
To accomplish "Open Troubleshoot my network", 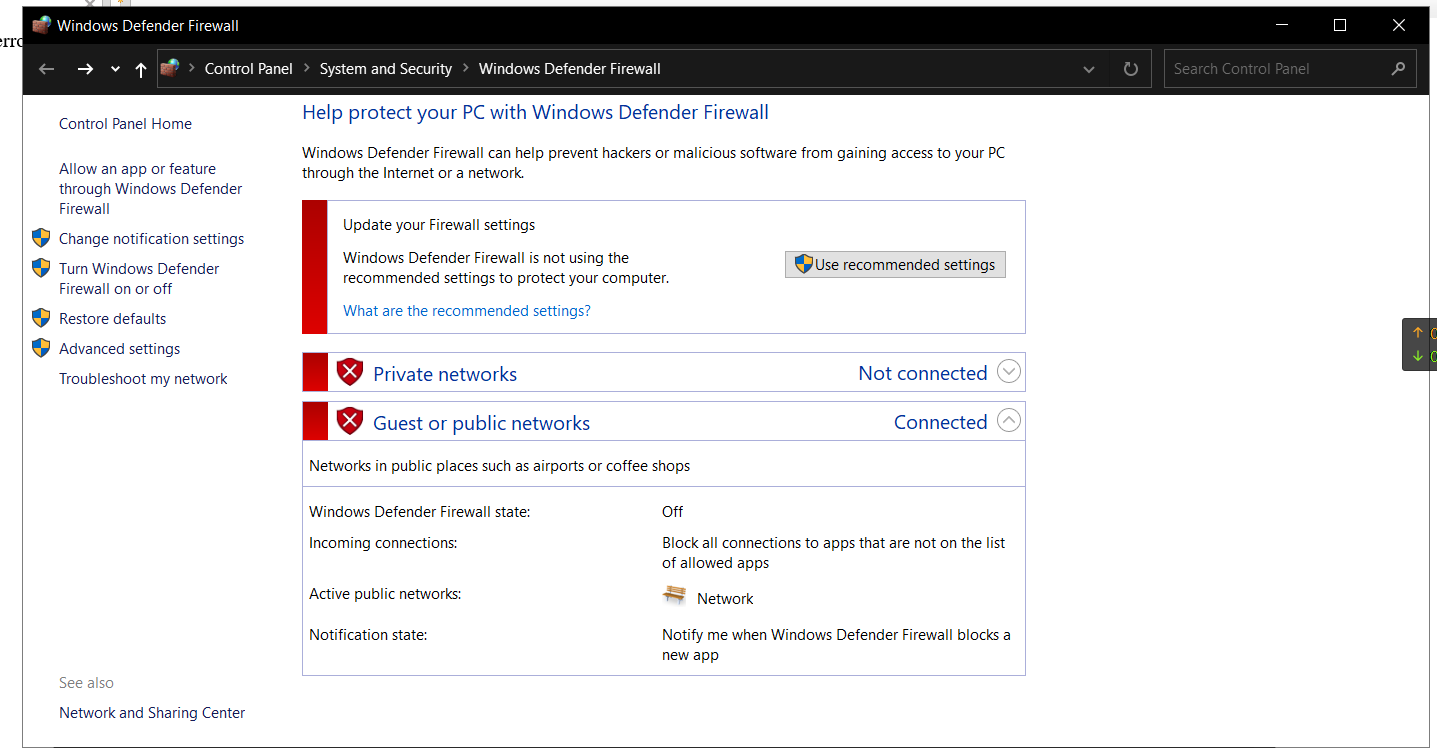I will tap(143, 379).
